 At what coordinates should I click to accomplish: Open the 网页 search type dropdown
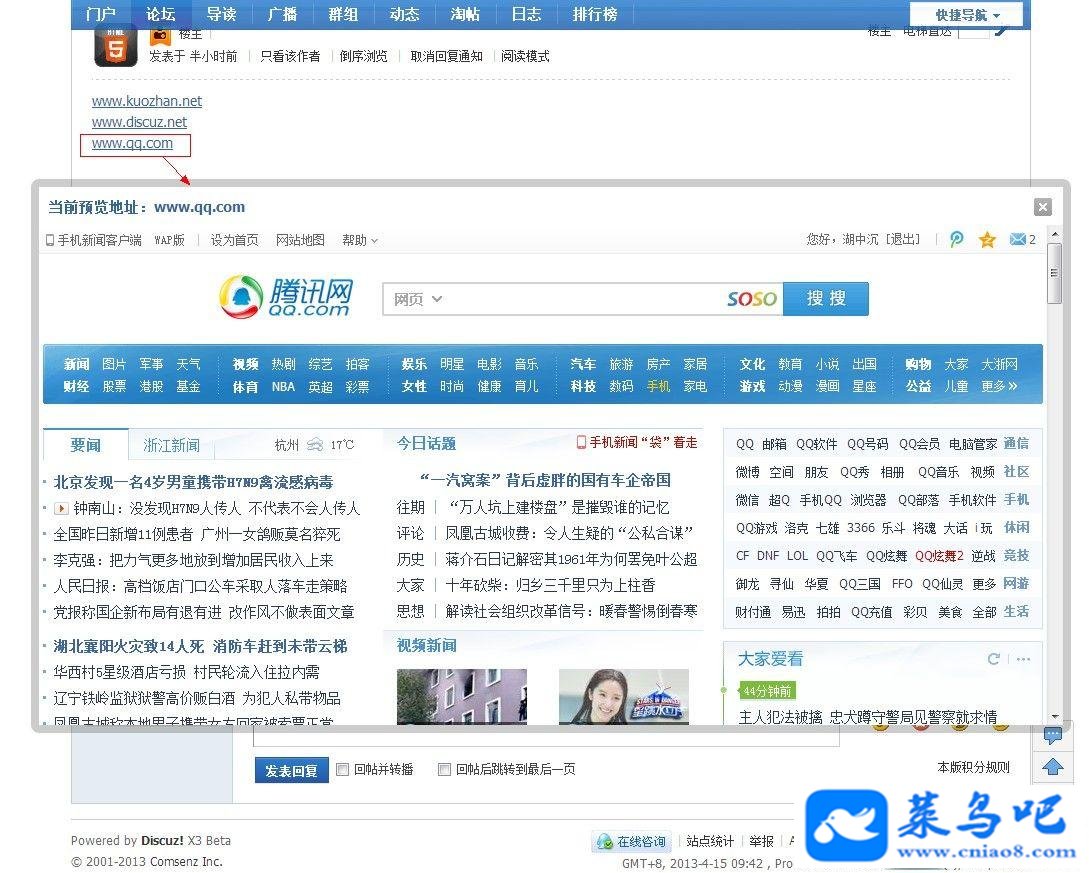417,299
